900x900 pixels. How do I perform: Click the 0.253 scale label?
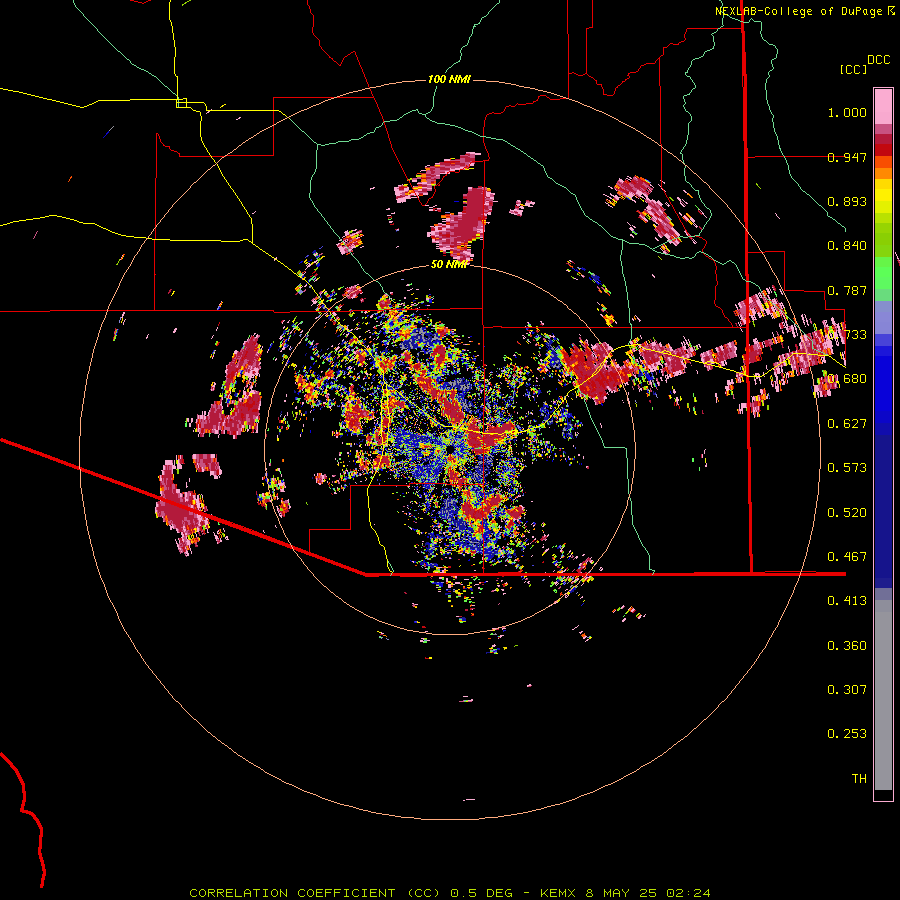[847, 734]
